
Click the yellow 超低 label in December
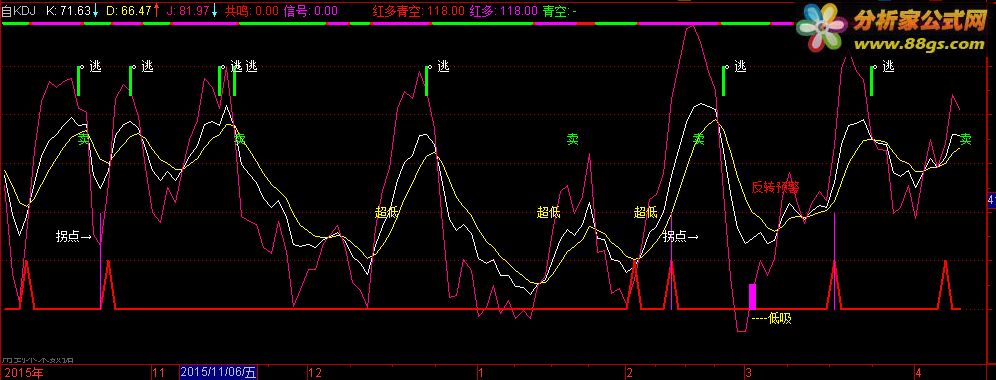[386, 213]
